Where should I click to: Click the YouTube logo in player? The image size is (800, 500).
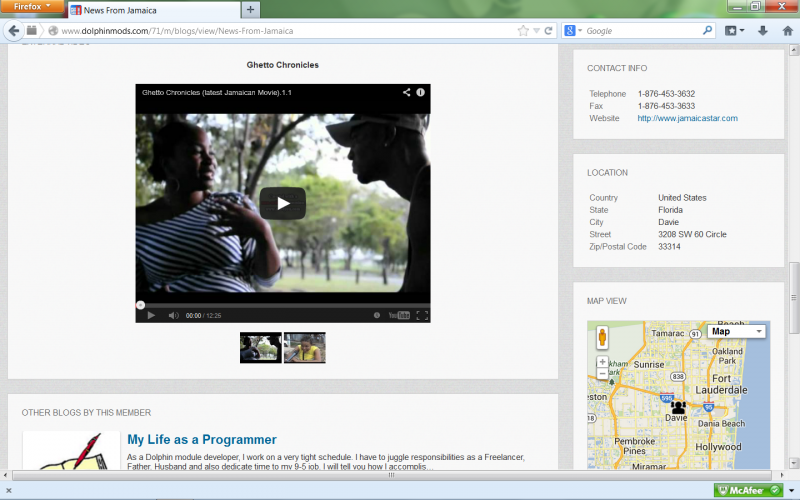399,315
